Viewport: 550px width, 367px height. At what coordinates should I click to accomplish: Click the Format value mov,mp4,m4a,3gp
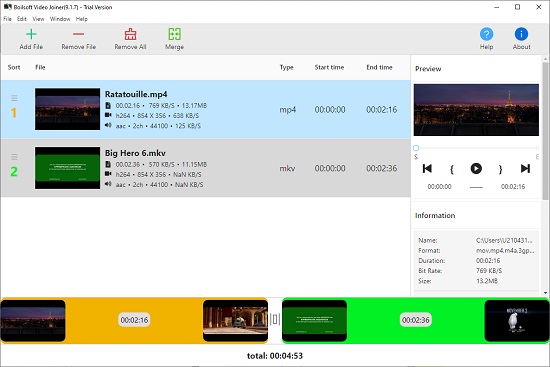505,251
